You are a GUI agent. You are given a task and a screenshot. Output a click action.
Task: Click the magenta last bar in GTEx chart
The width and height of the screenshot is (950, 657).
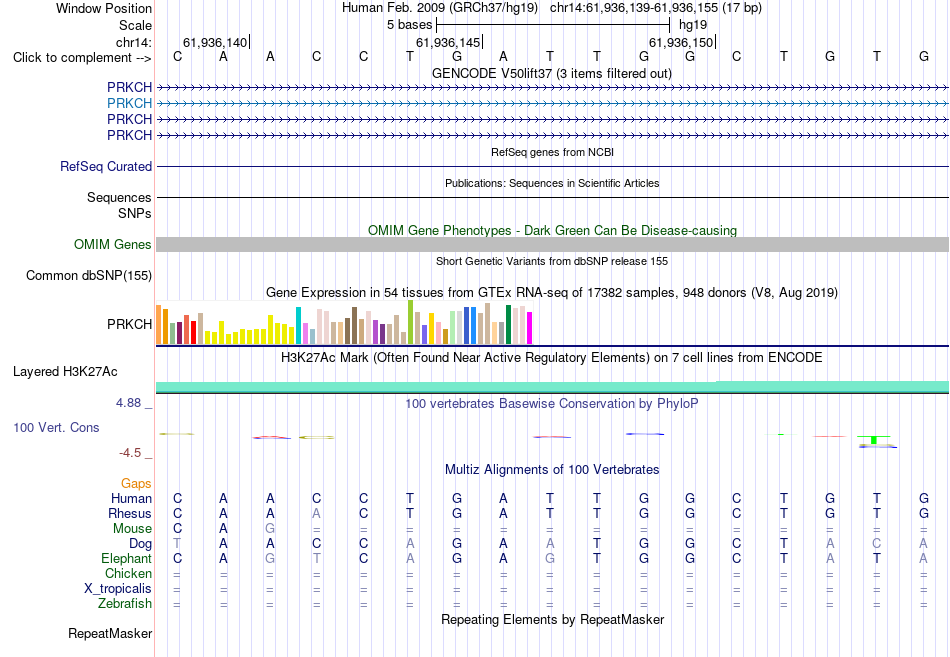530,328
